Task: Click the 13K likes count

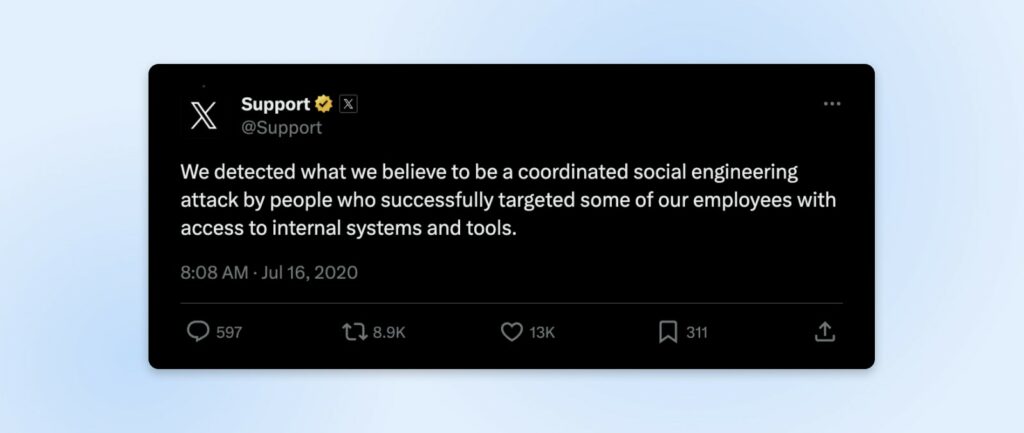Action: pos(542,333)
